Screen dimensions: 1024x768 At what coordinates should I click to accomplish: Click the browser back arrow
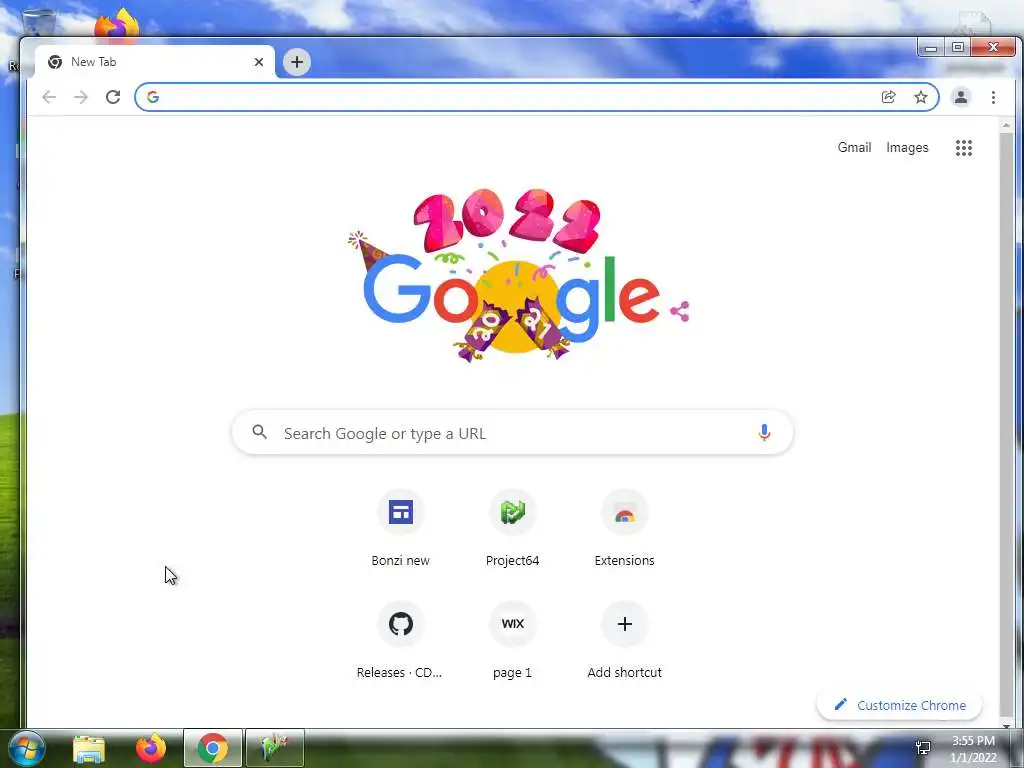49,97
